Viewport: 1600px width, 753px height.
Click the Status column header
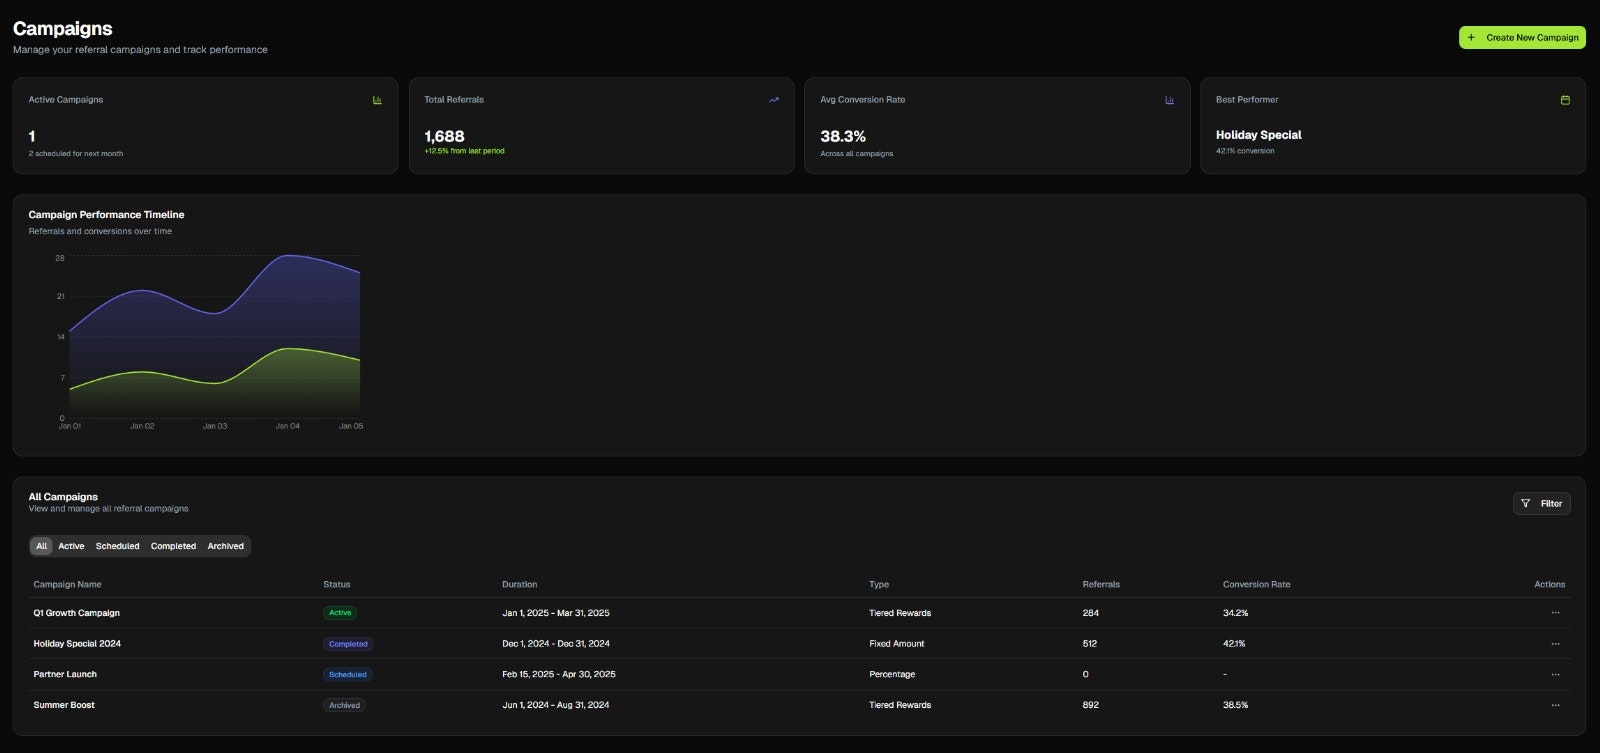click(337, 585)
